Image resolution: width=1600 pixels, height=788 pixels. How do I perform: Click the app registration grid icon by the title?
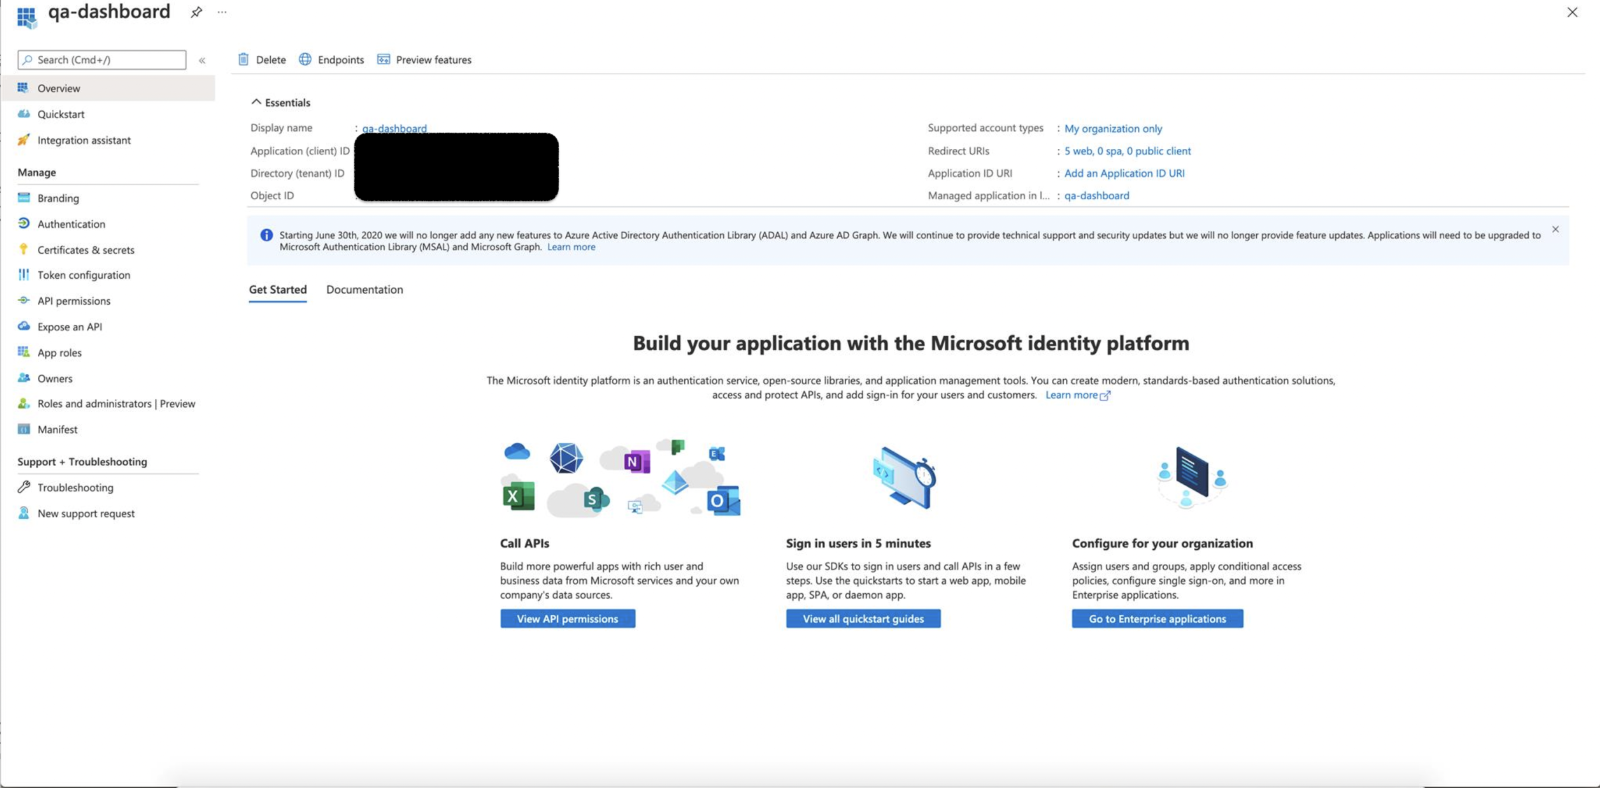[x=26, y=17]
